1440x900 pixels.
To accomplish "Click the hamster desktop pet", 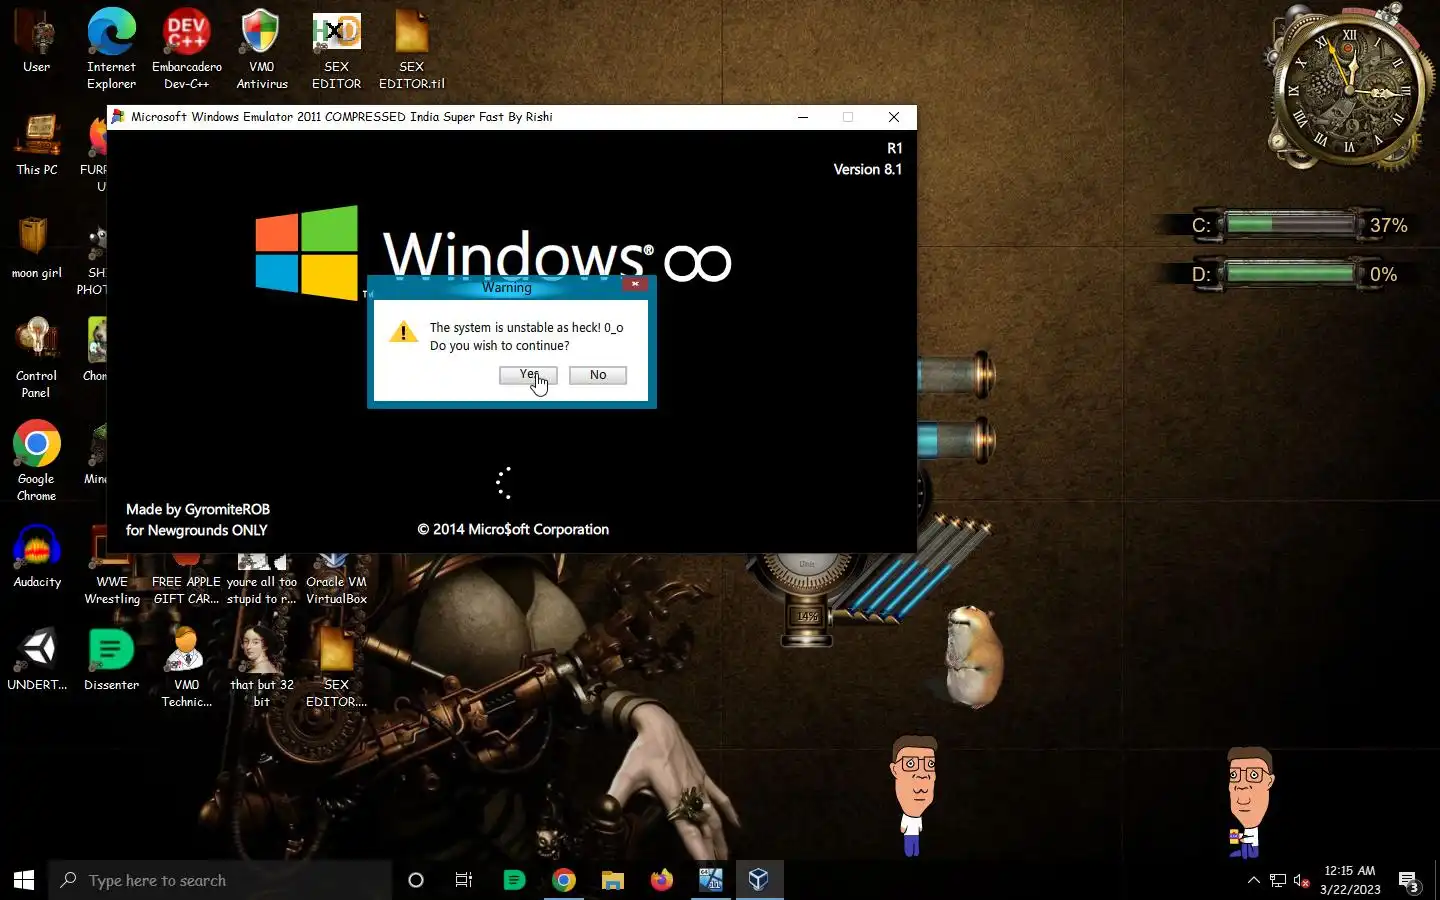I will pos(973,656).
